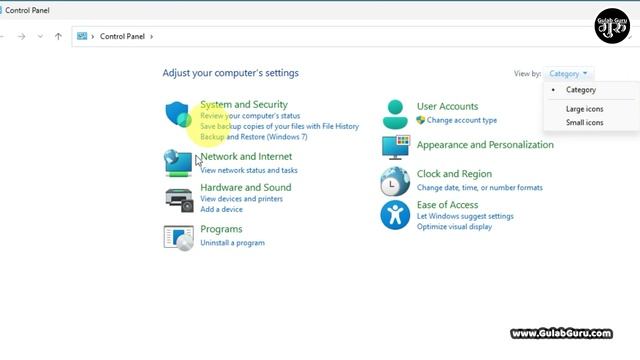
Task: Click the Network and Internet globe icon
Action: 178,163
